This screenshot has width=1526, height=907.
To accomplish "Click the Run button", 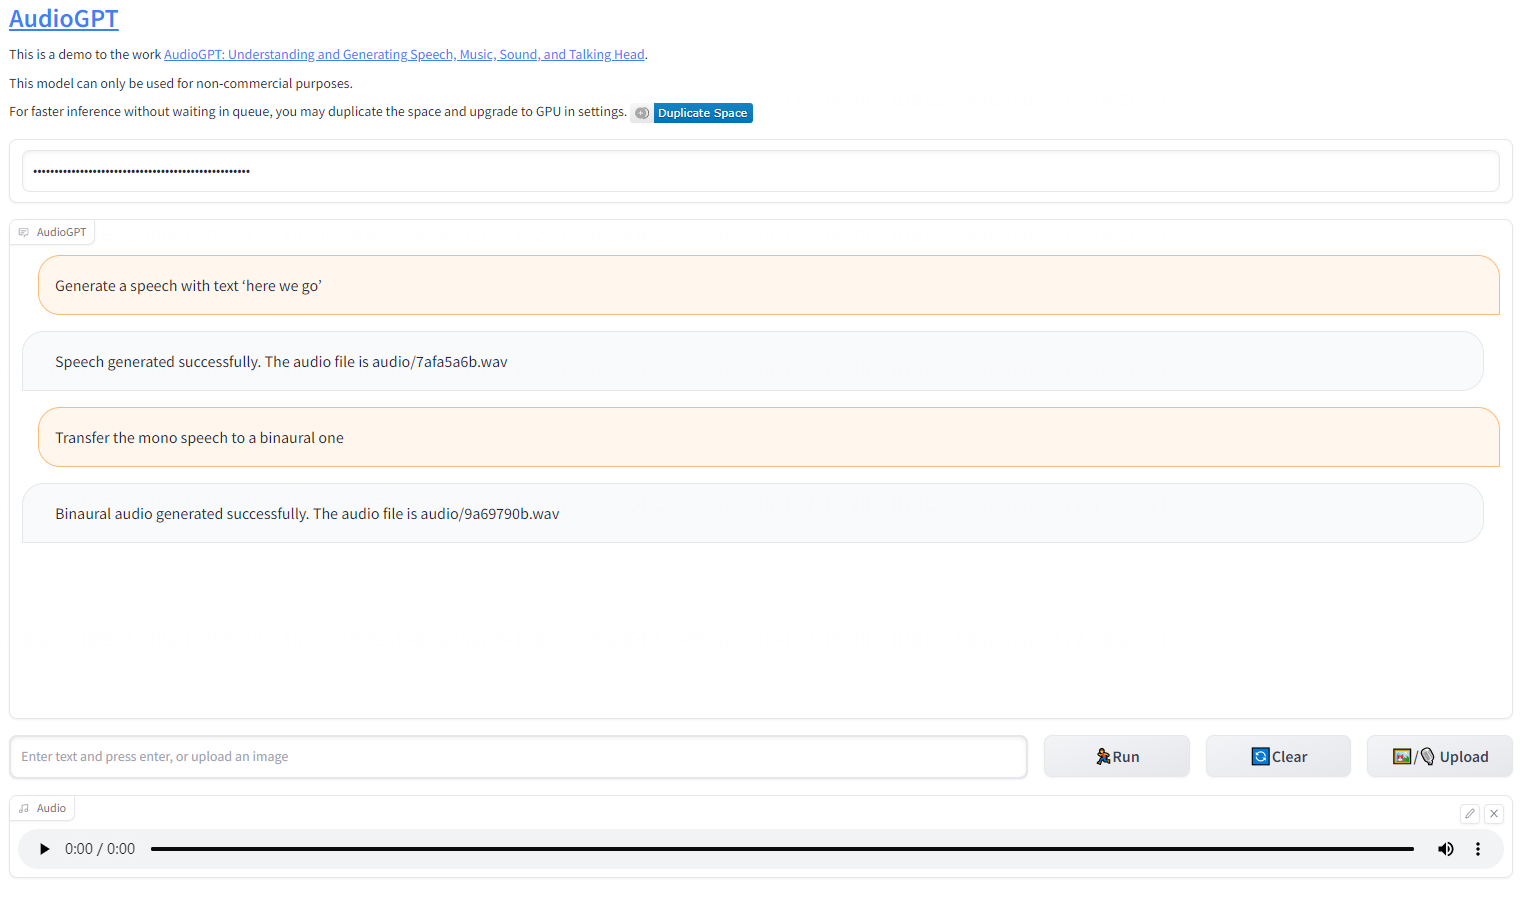I will [1117, 757].
